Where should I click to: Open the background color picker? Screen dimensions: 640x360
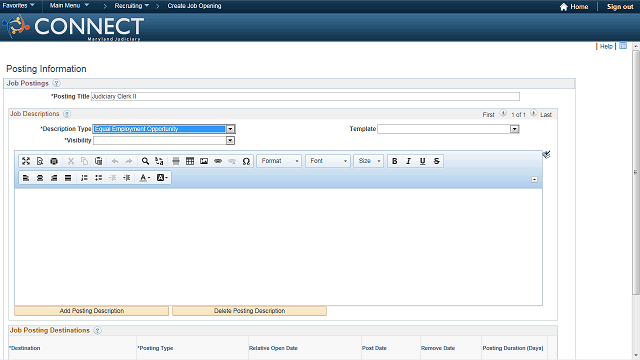tap(162, 178)
